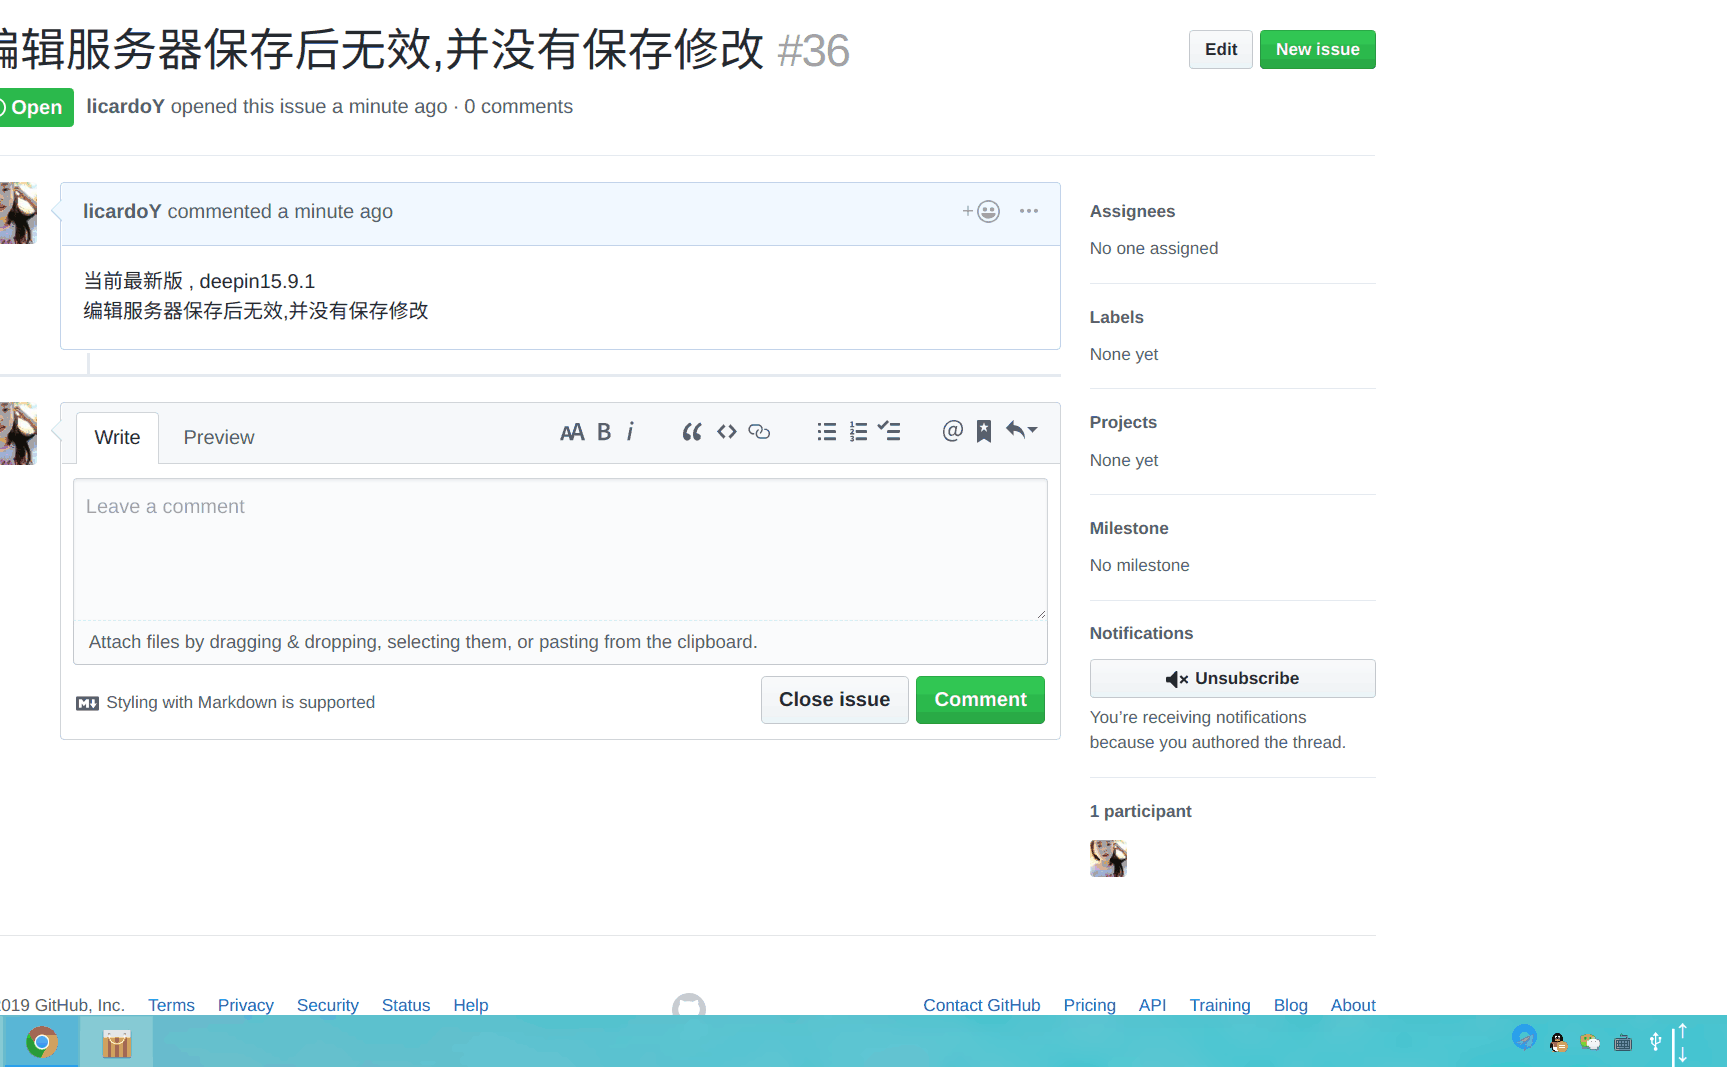Open saved replies using the bookmark icon
1727x1067 pixels.
983,431
